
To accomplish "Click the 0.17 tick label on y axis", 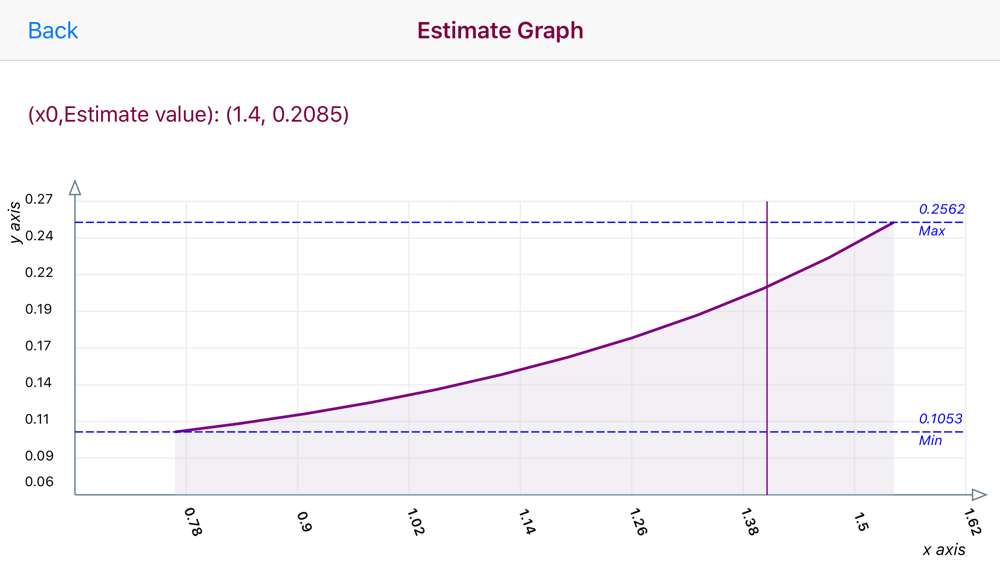I will coord(39,347).
